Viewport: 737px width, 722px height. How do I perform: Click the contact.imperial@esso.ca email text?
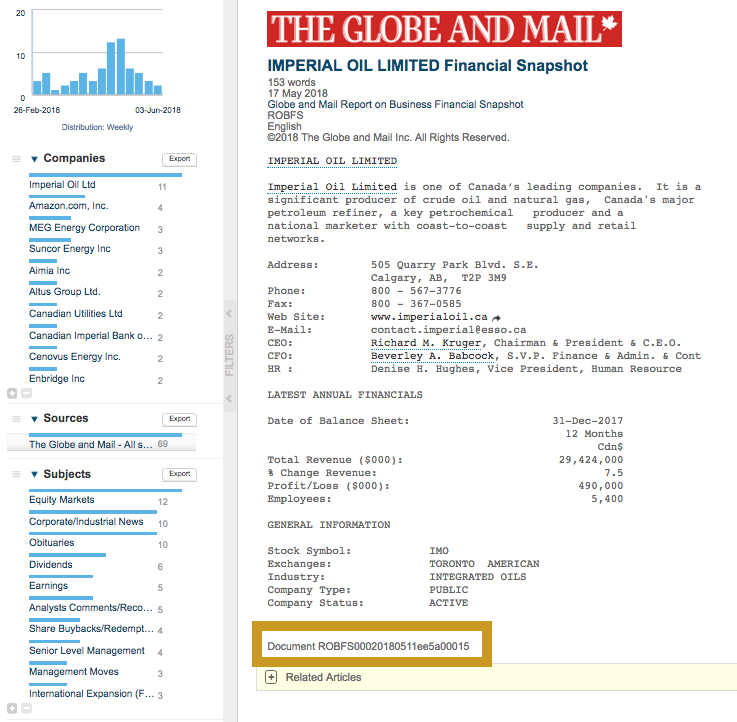point(448,330)
